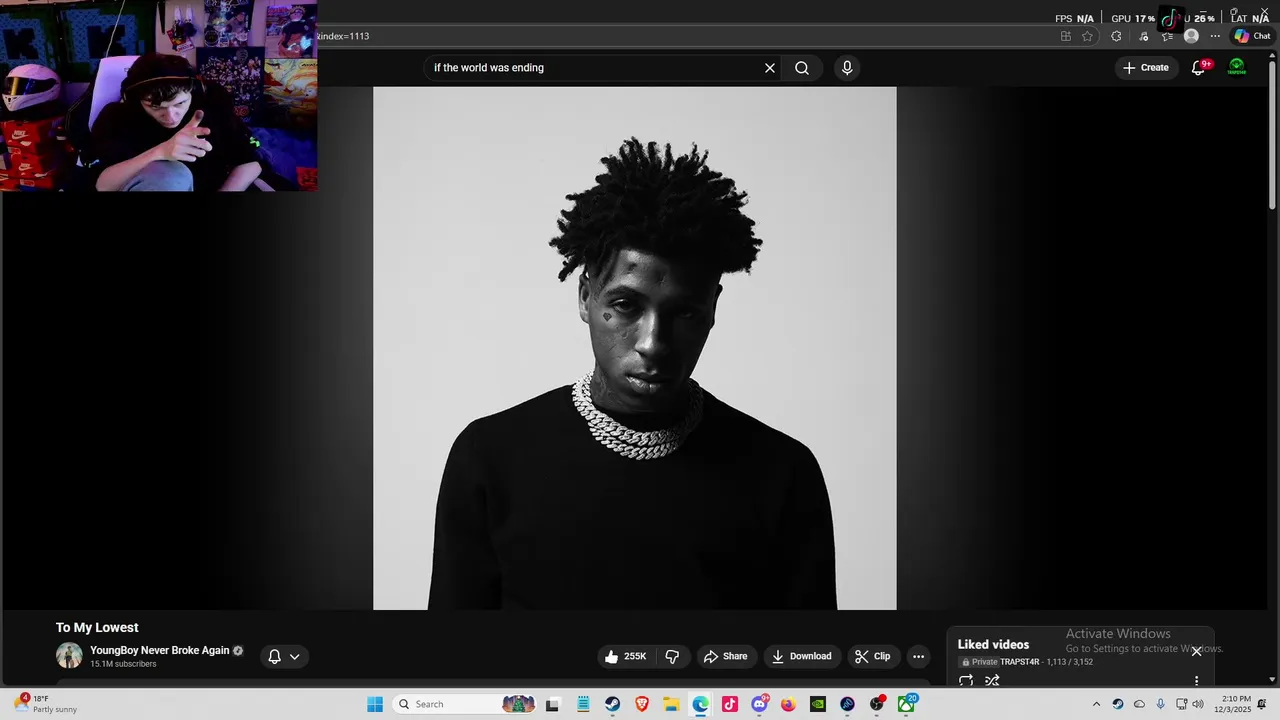Open Task View on taskbar
This screenshot has height=720, width=1280.
[x=552, y=704]
